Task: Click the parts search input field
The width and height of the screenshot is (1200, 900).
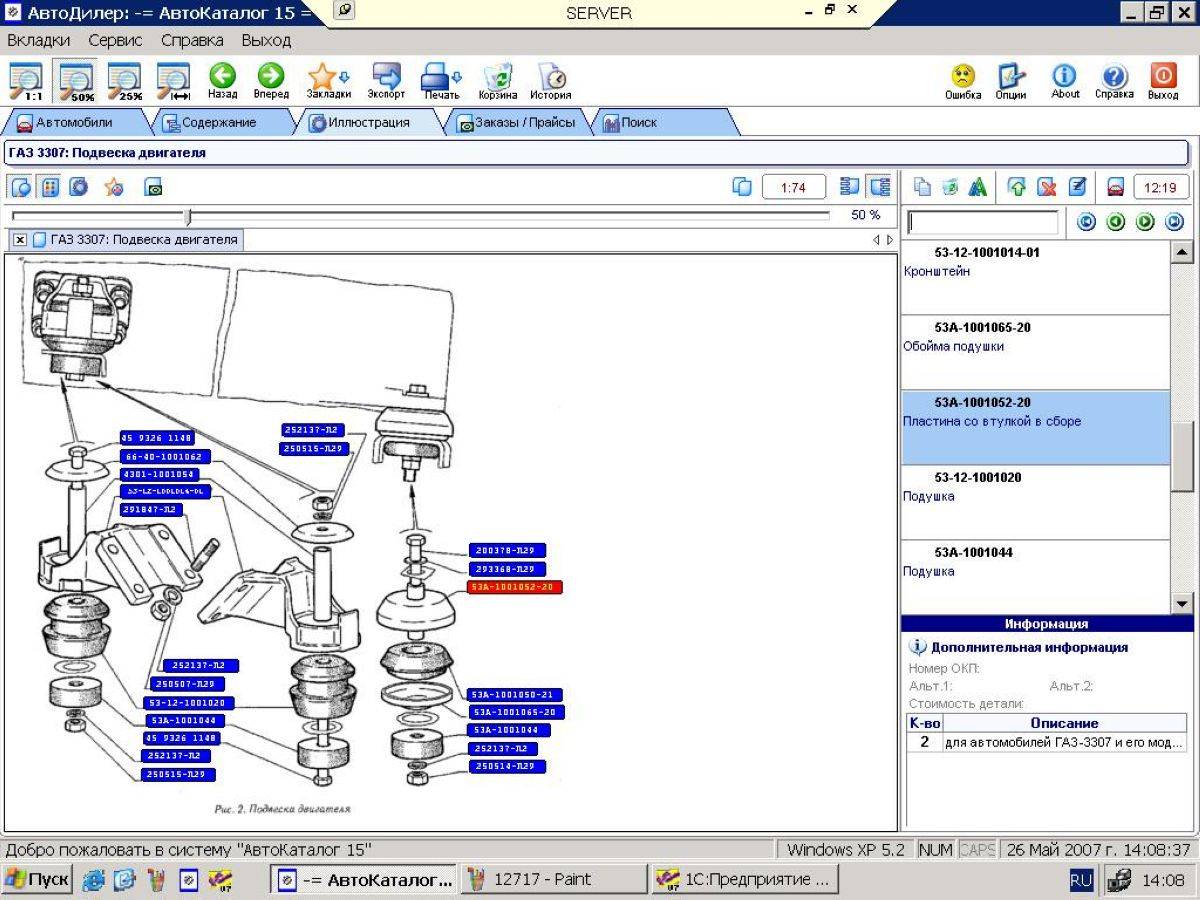Action: point(983,222)
